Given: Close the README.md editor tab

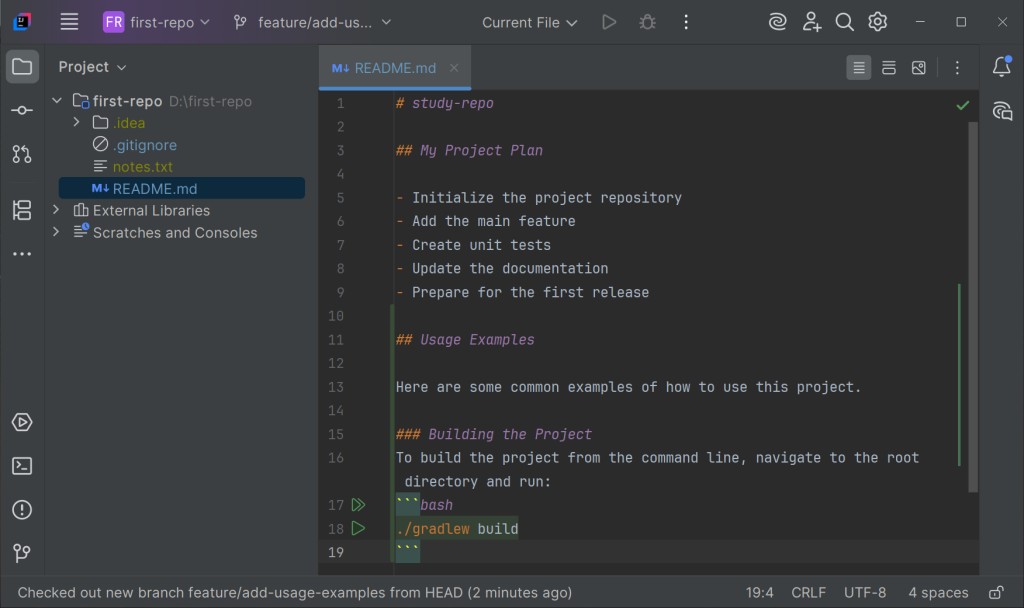Looking at the screenshot, I should 454,68.
